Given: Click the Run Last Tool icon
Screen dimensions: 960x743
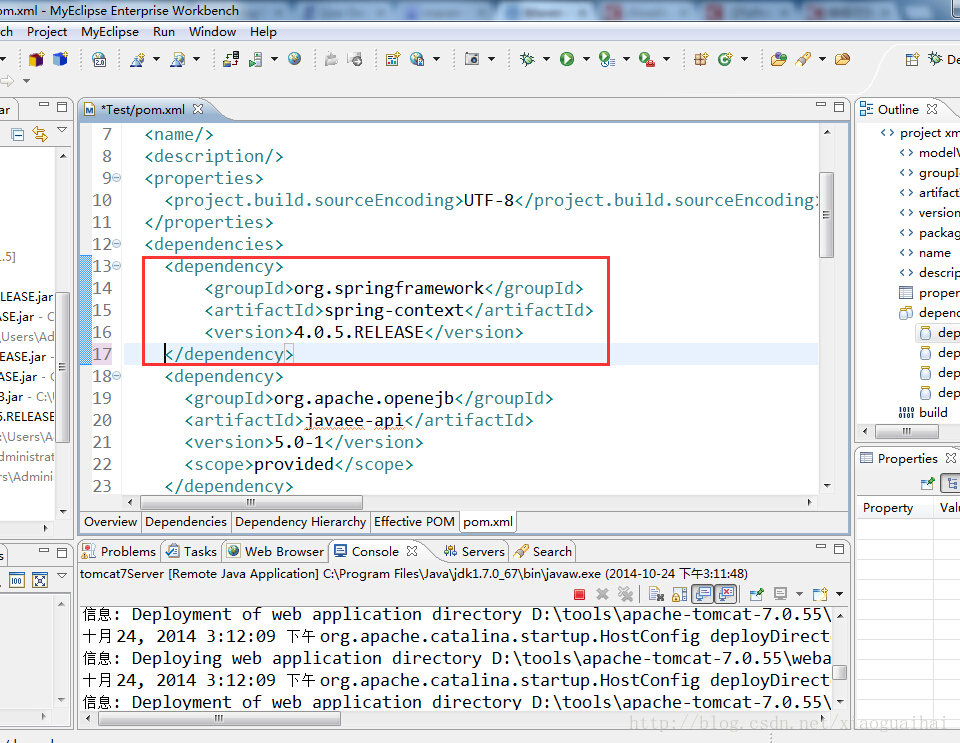Looking at the screenshot, I should click(647, 59).
